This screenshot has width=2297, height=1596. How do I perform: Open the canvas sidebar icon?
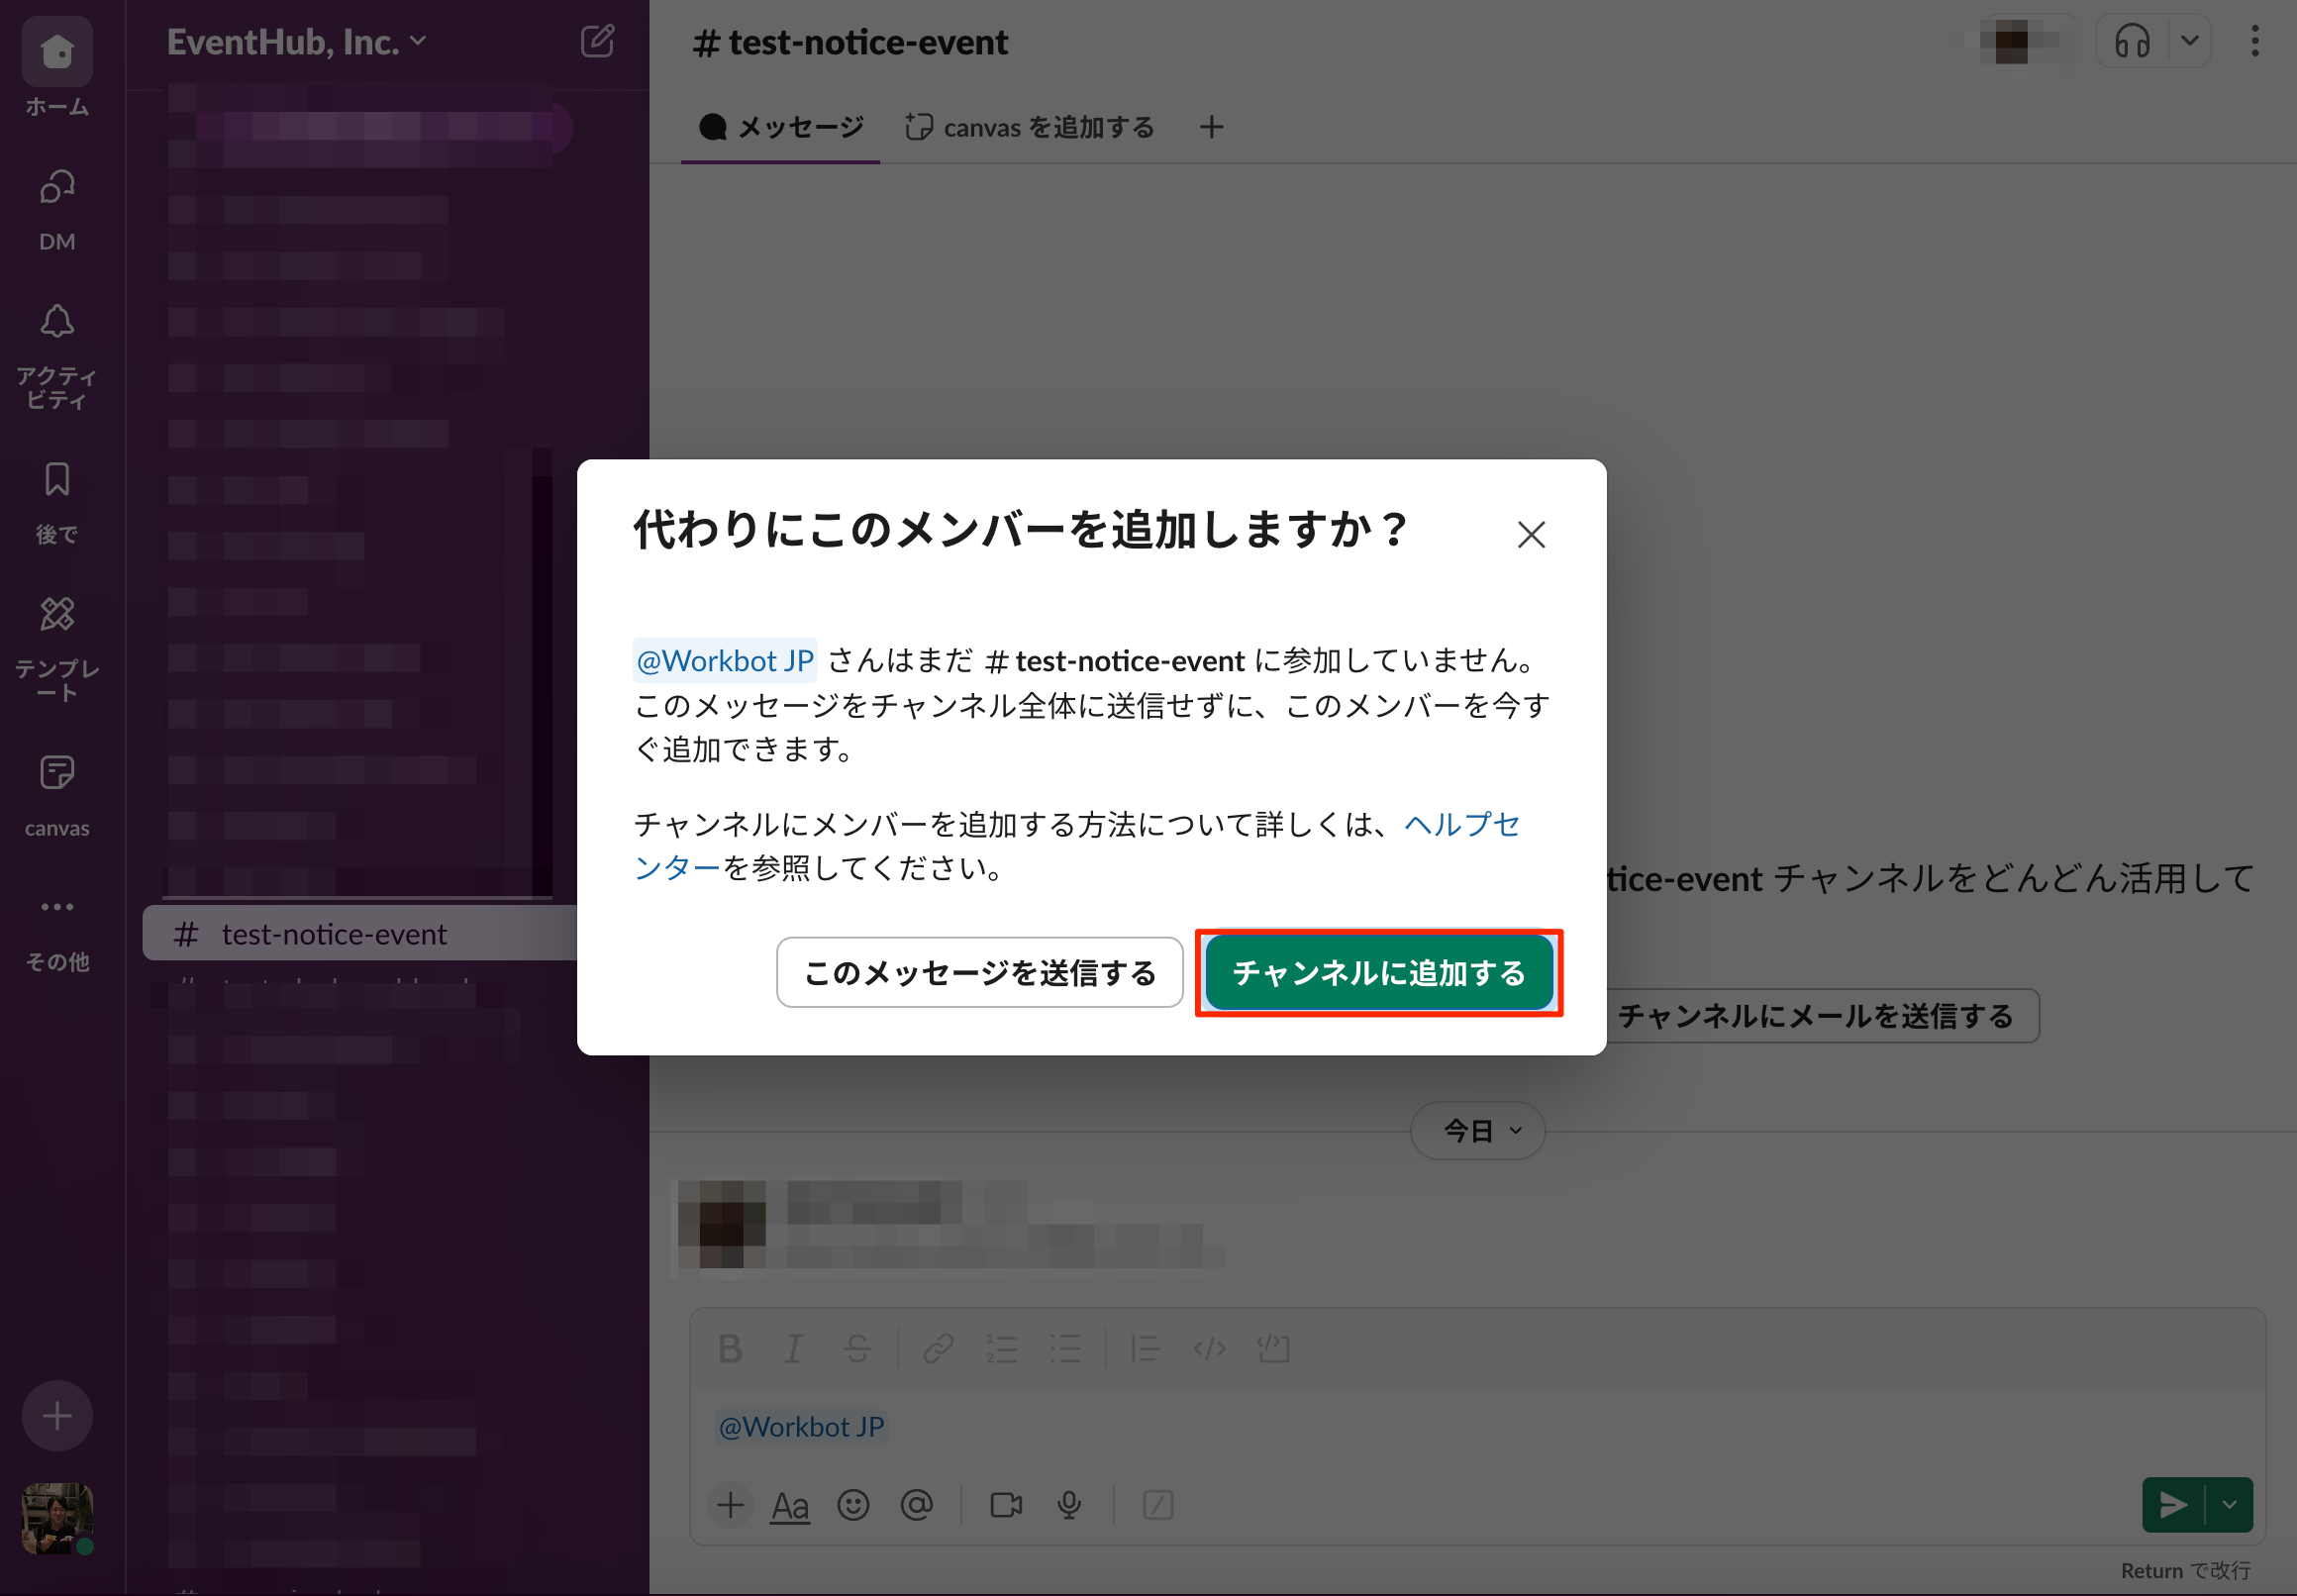coord(57,773)
